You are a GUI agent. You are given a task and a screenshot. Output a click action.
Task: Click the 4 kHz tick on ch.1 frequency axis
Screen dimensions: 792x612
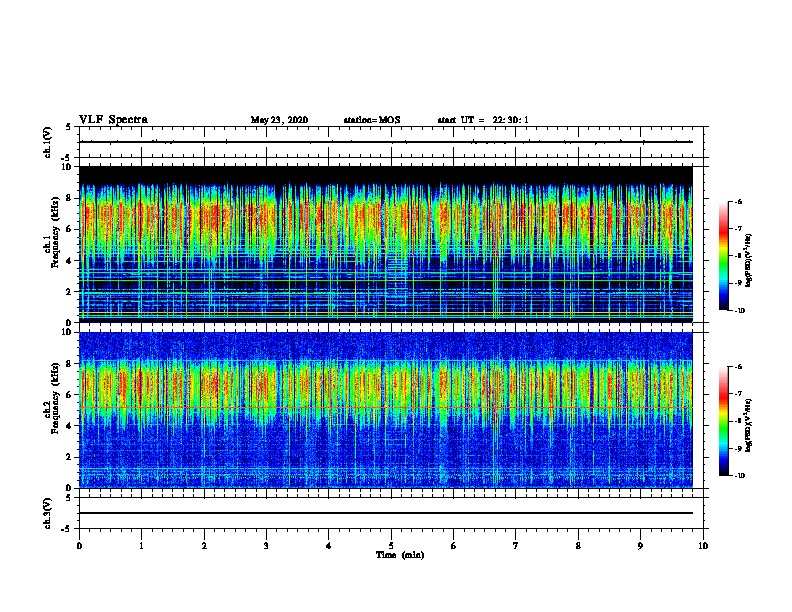pos(69,261)
